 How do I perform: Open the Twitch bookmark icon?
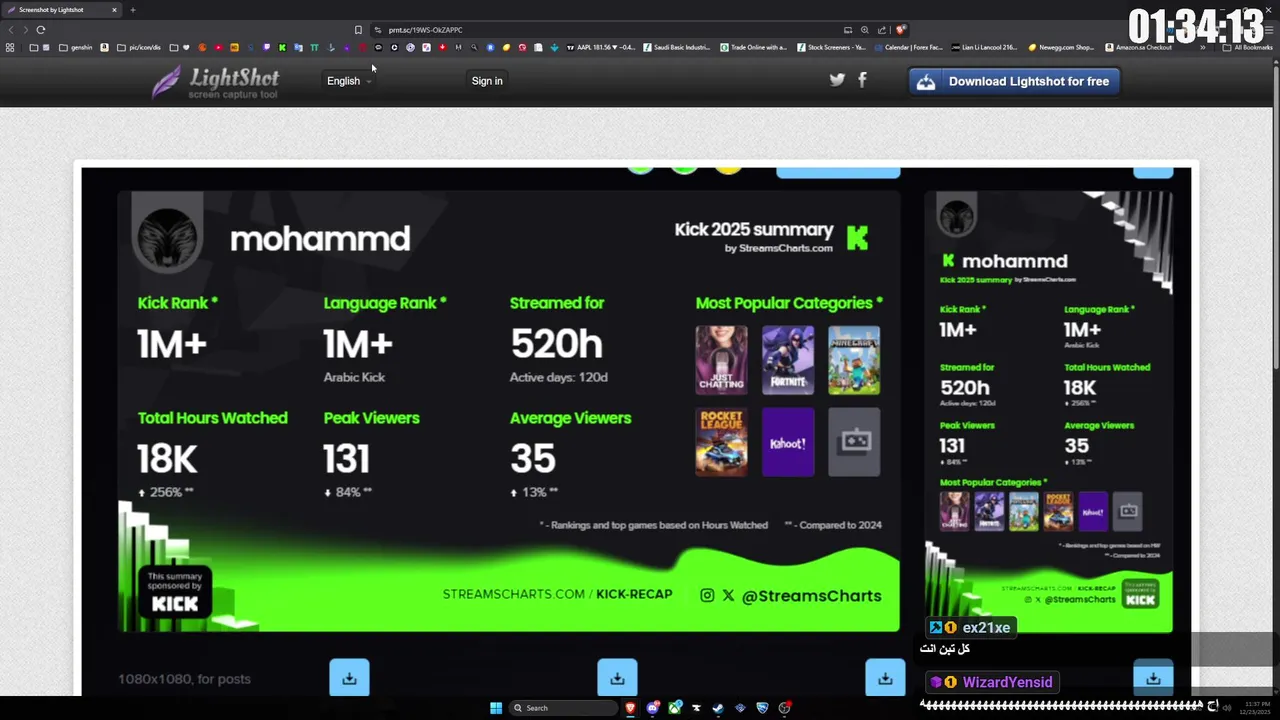coord(266,47)
